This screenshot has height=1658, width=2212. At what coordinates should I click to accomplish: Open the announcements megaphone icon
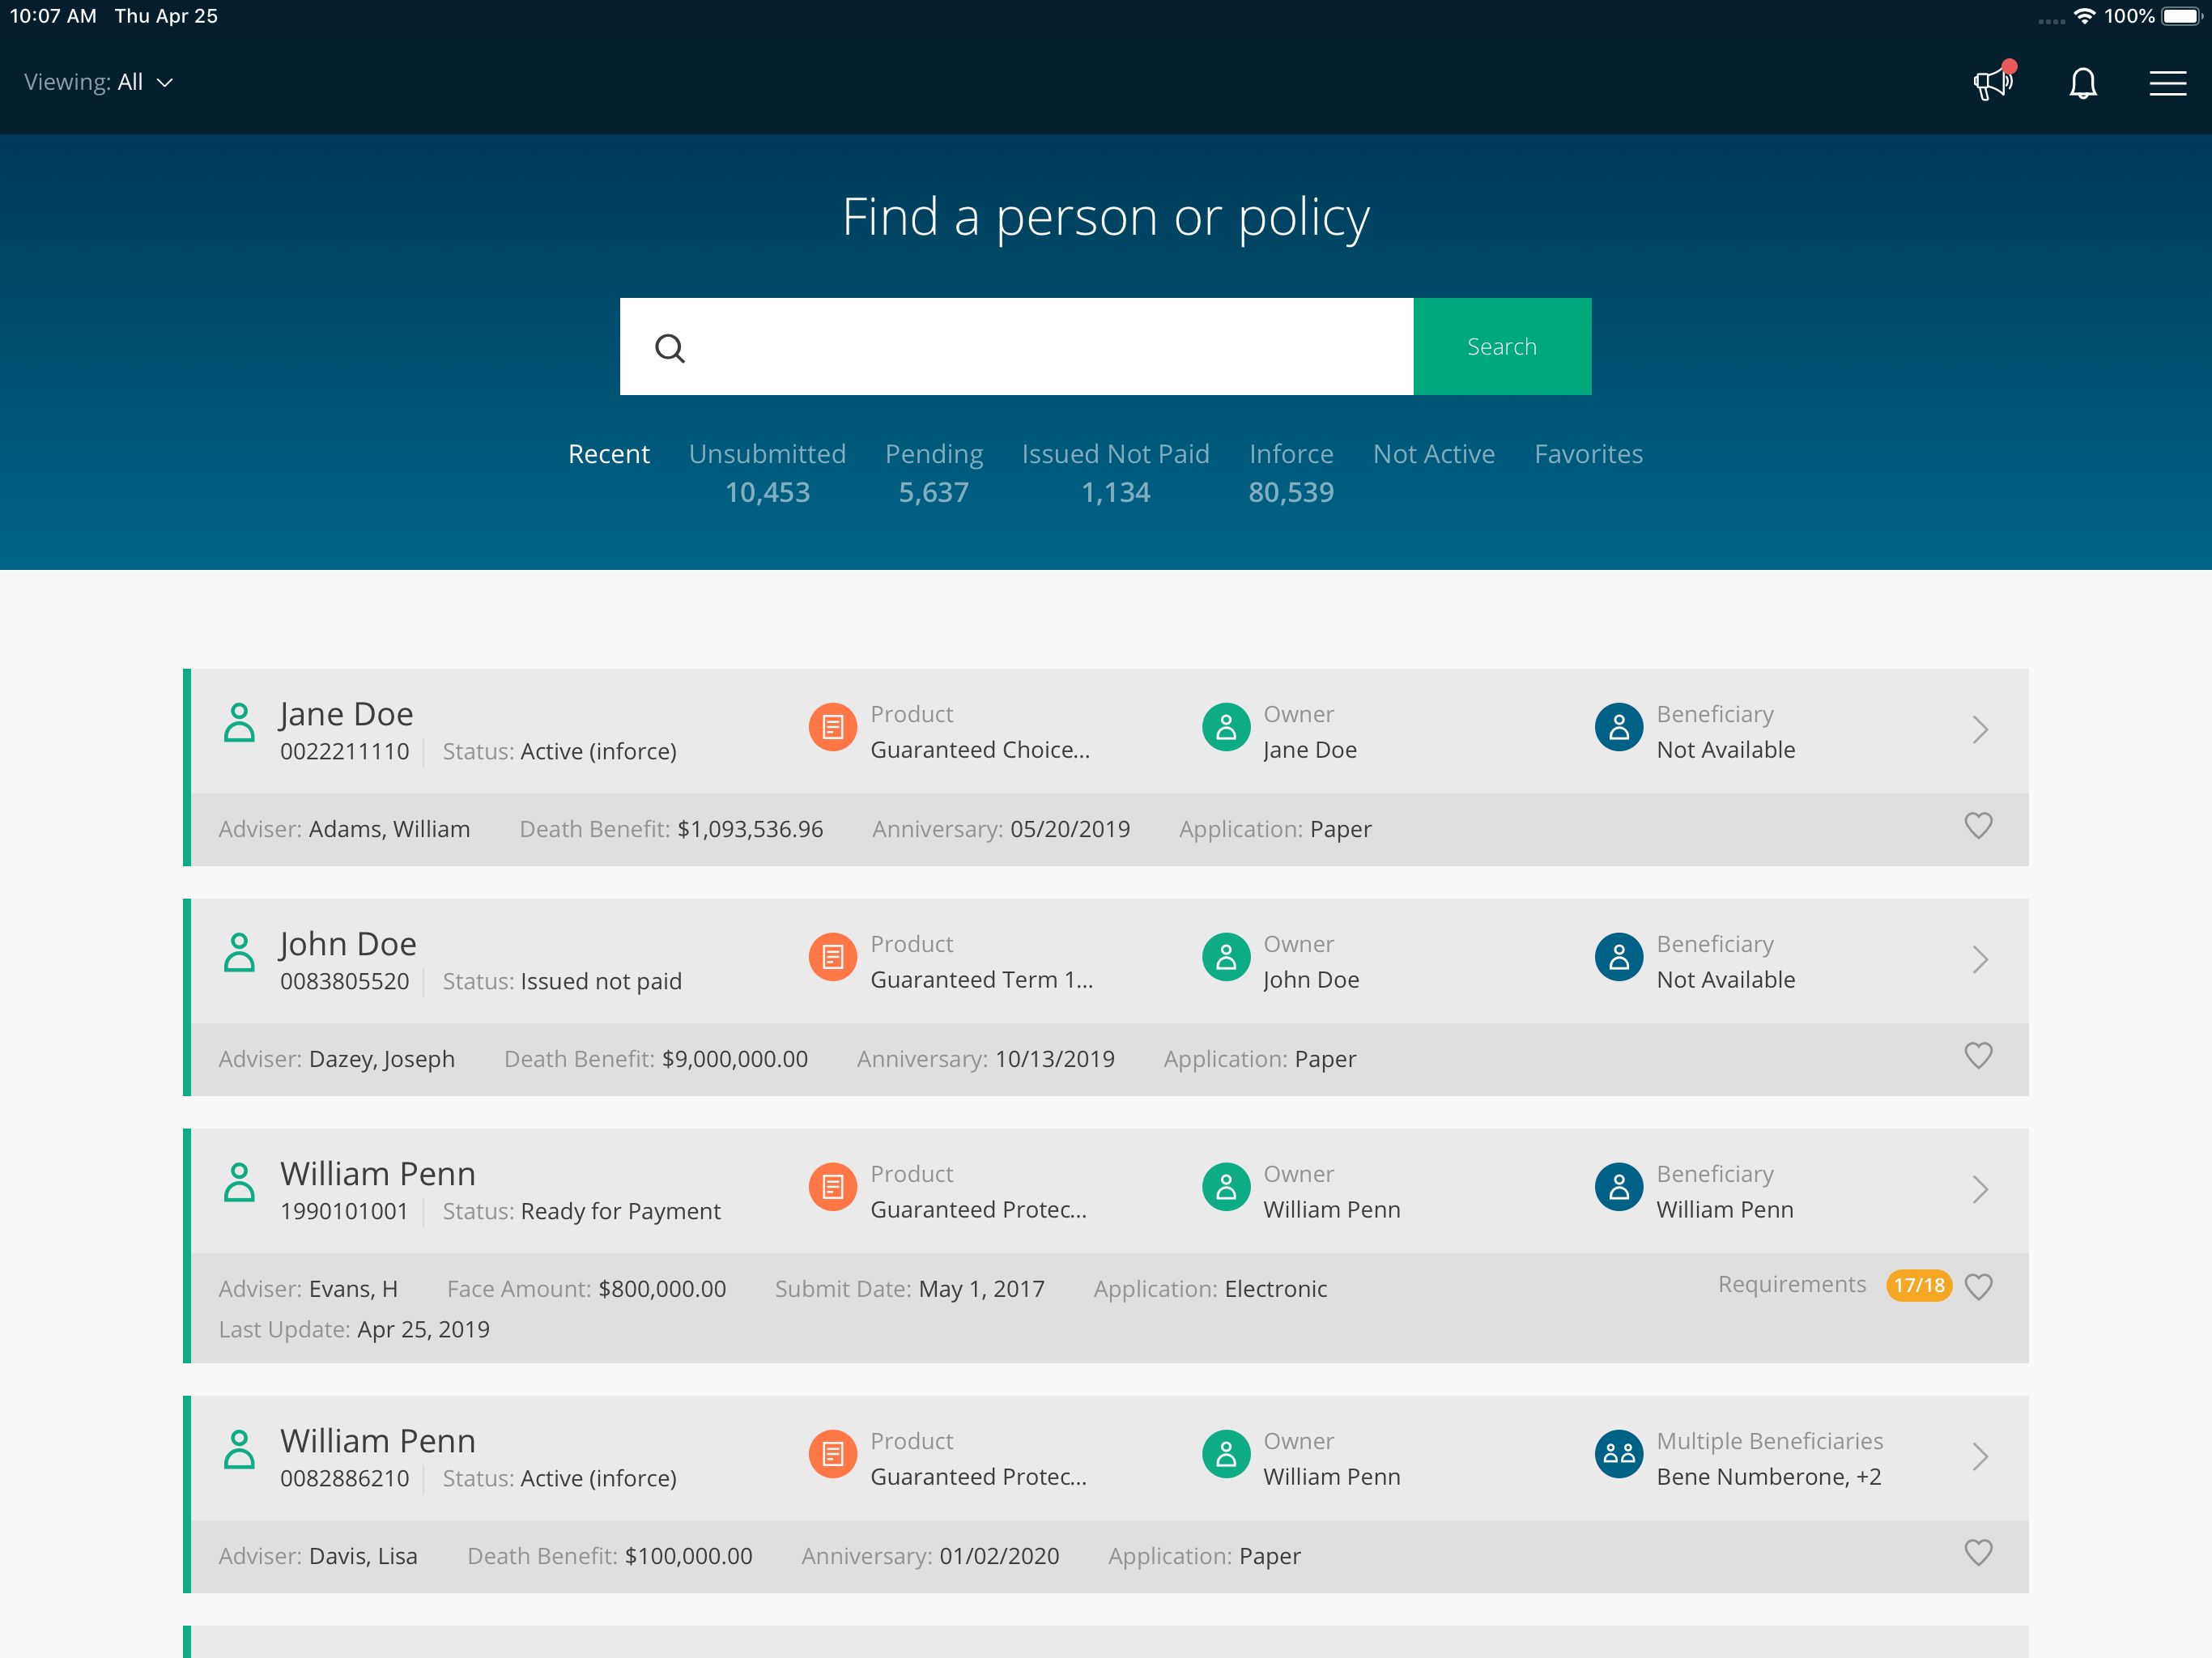click(x=1993, y=82)
